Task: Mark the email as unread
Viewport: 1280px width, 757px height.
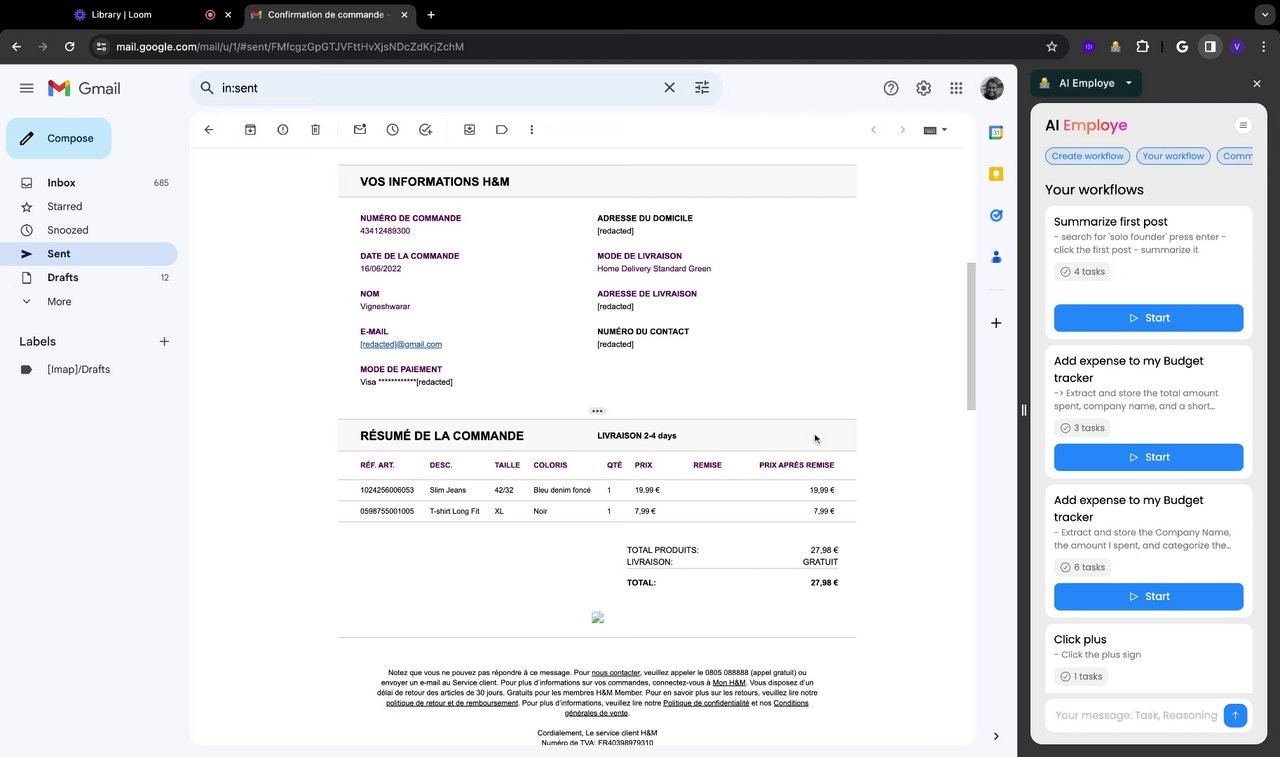Action: pyautogui.click(x=360, y=129)
